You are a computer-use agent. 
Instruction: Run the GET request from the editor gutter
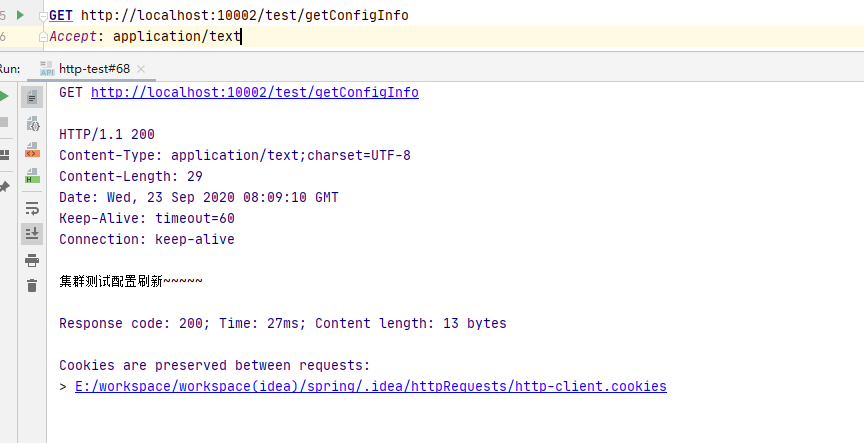pos(20,15)
